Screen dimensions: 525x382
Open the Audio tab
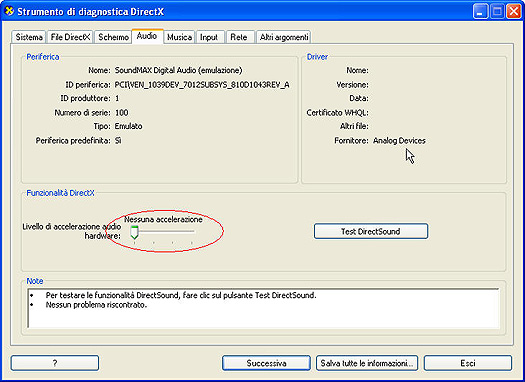tap(147, 36)
